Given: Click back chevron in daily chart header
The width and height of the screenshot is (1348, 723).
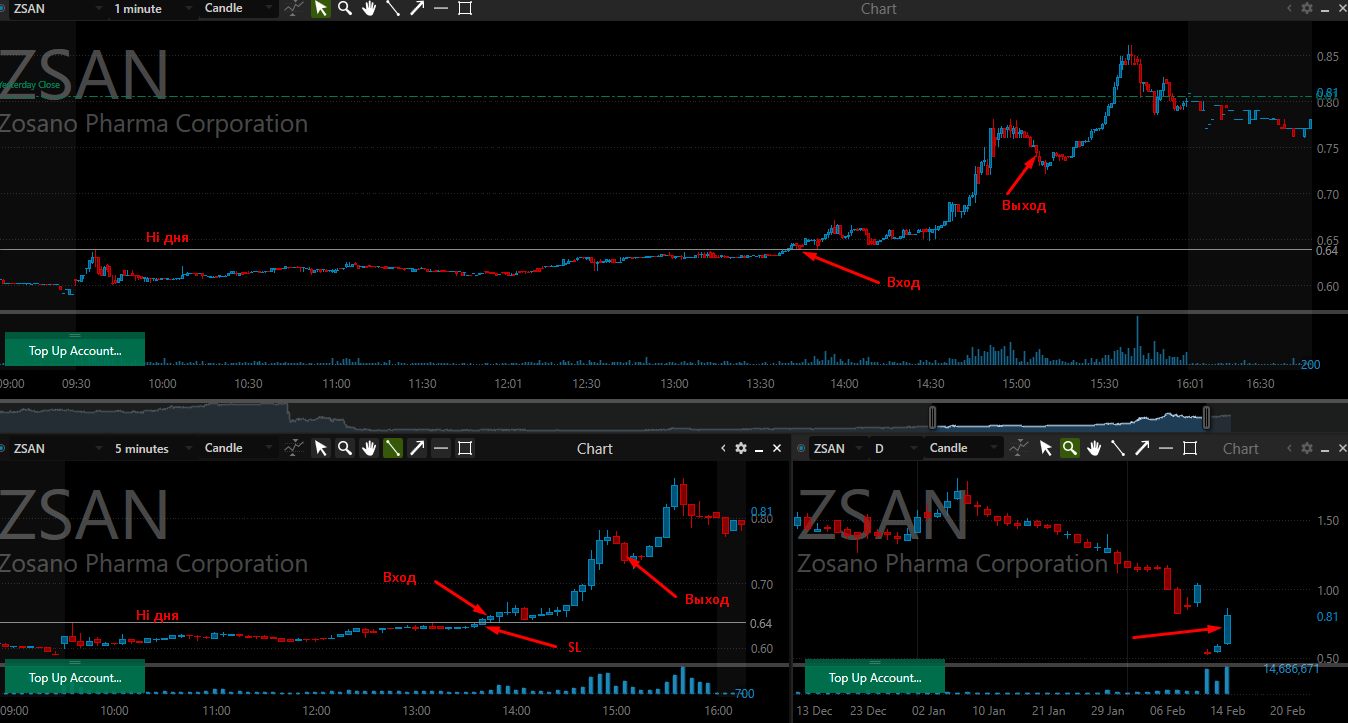Looking at the screenshot, I should [1289, 448].
